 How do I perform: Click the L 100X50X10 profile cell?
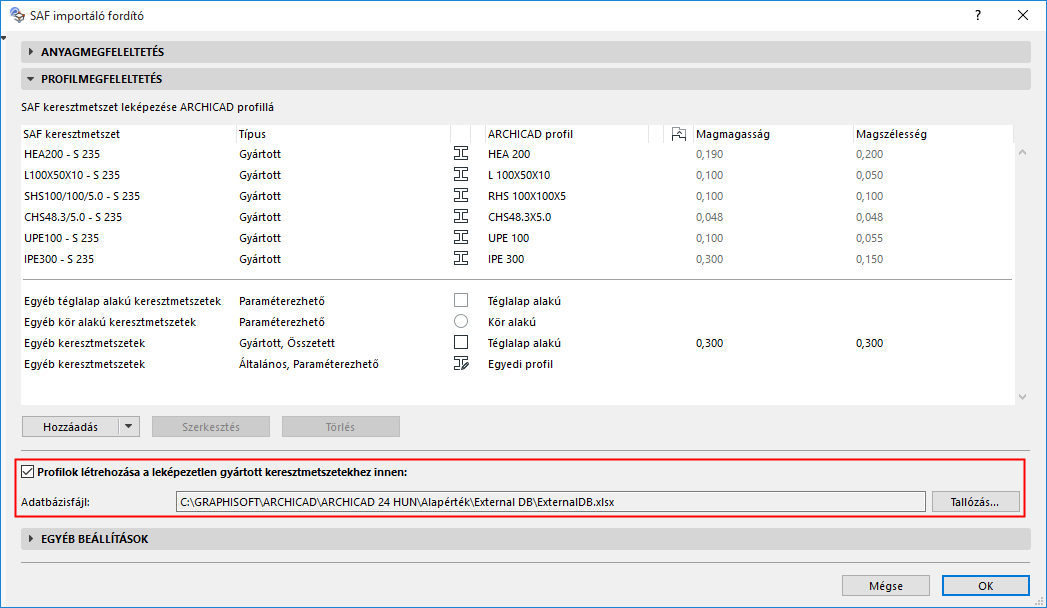pyautogui.click(x=519, y=175)
